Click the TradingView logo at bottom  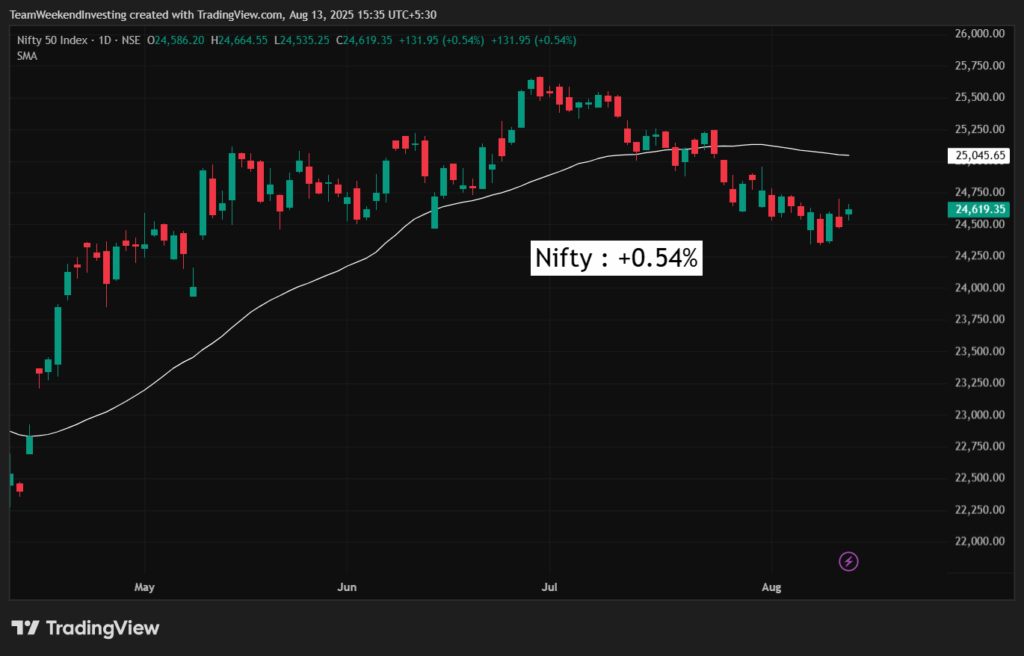pos(86,629)
